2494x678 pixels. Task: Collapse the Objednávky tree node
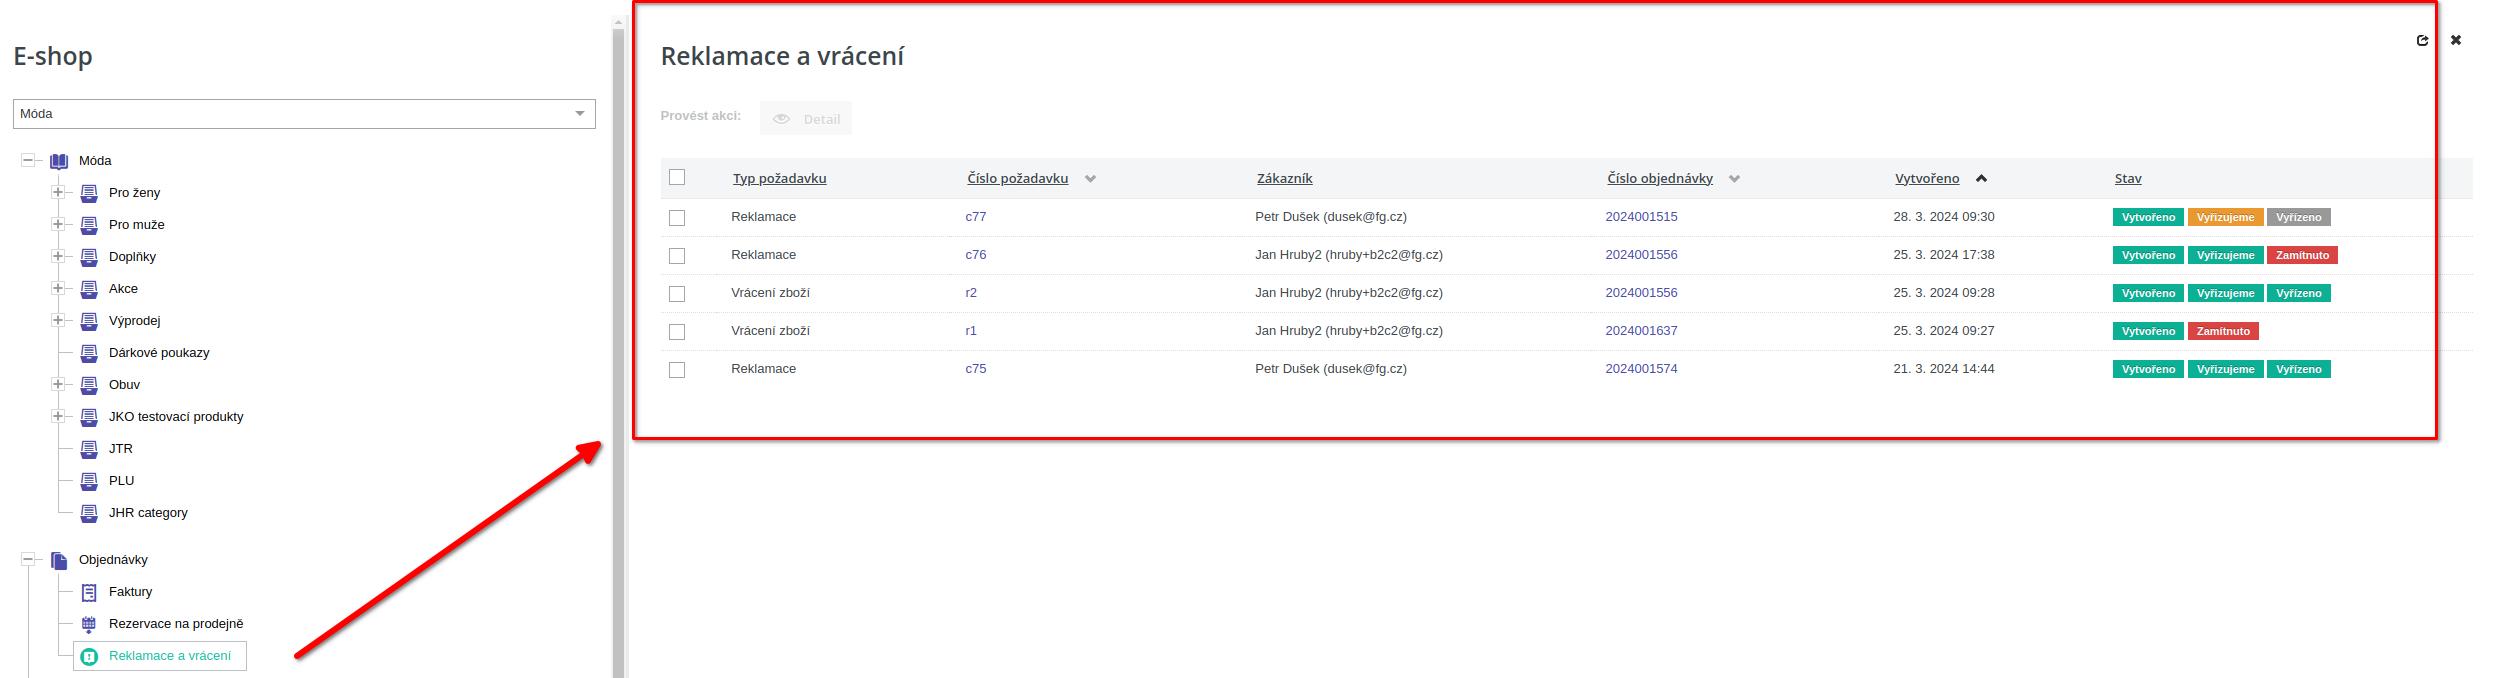tap(28, 560)
